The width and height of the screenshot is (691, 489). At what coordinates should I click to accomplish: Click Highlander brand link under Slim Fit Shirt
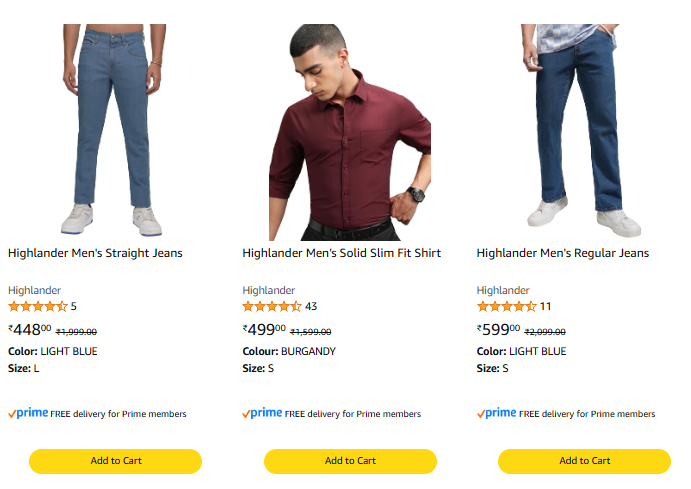click(268, 290)
